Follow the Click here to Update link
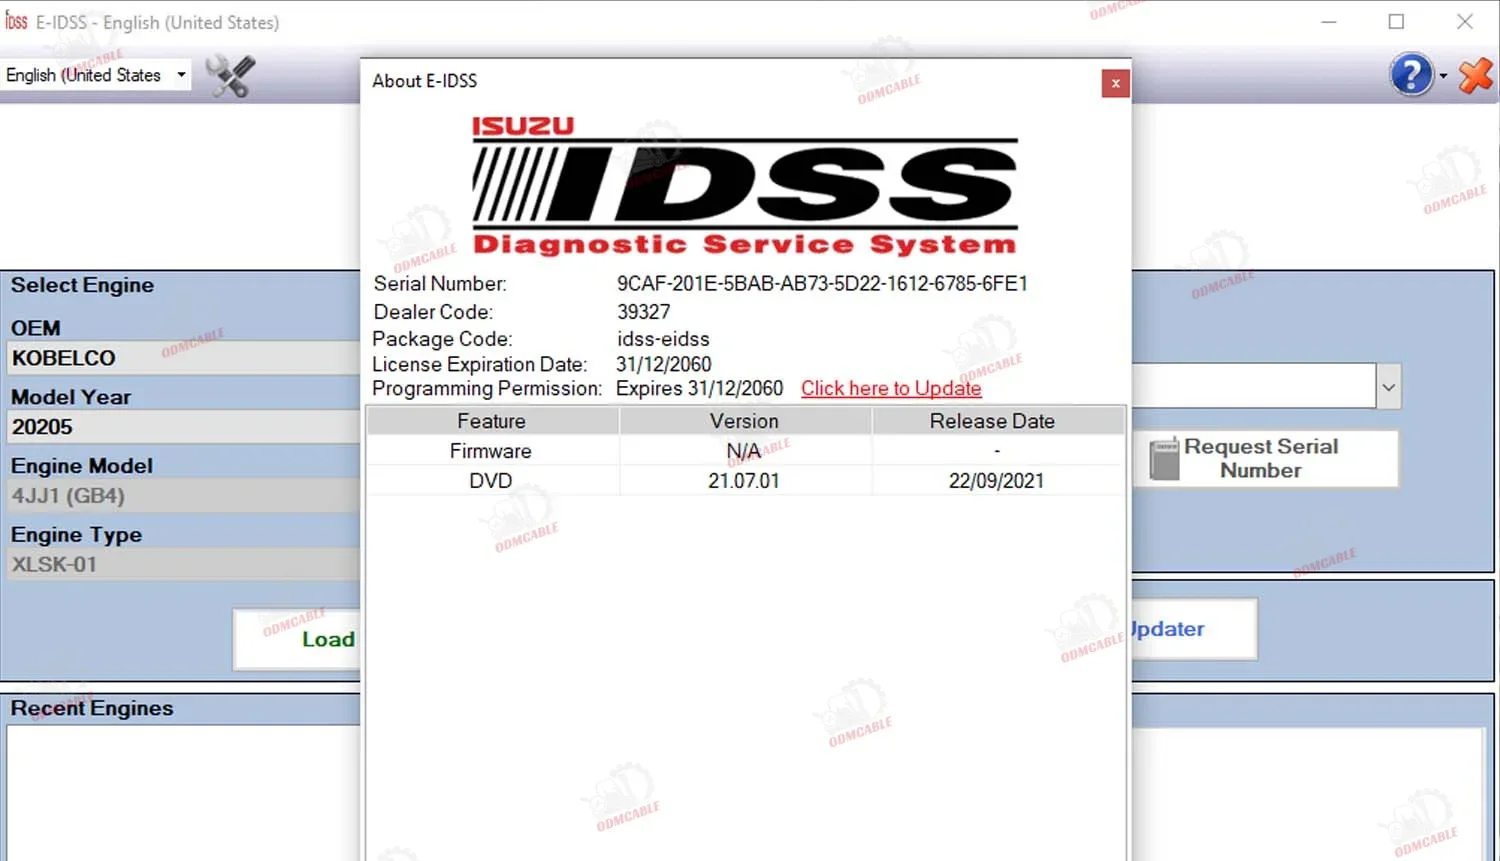Image resolution: width=1500 pixels, height=861 pixels. [891, 388]
